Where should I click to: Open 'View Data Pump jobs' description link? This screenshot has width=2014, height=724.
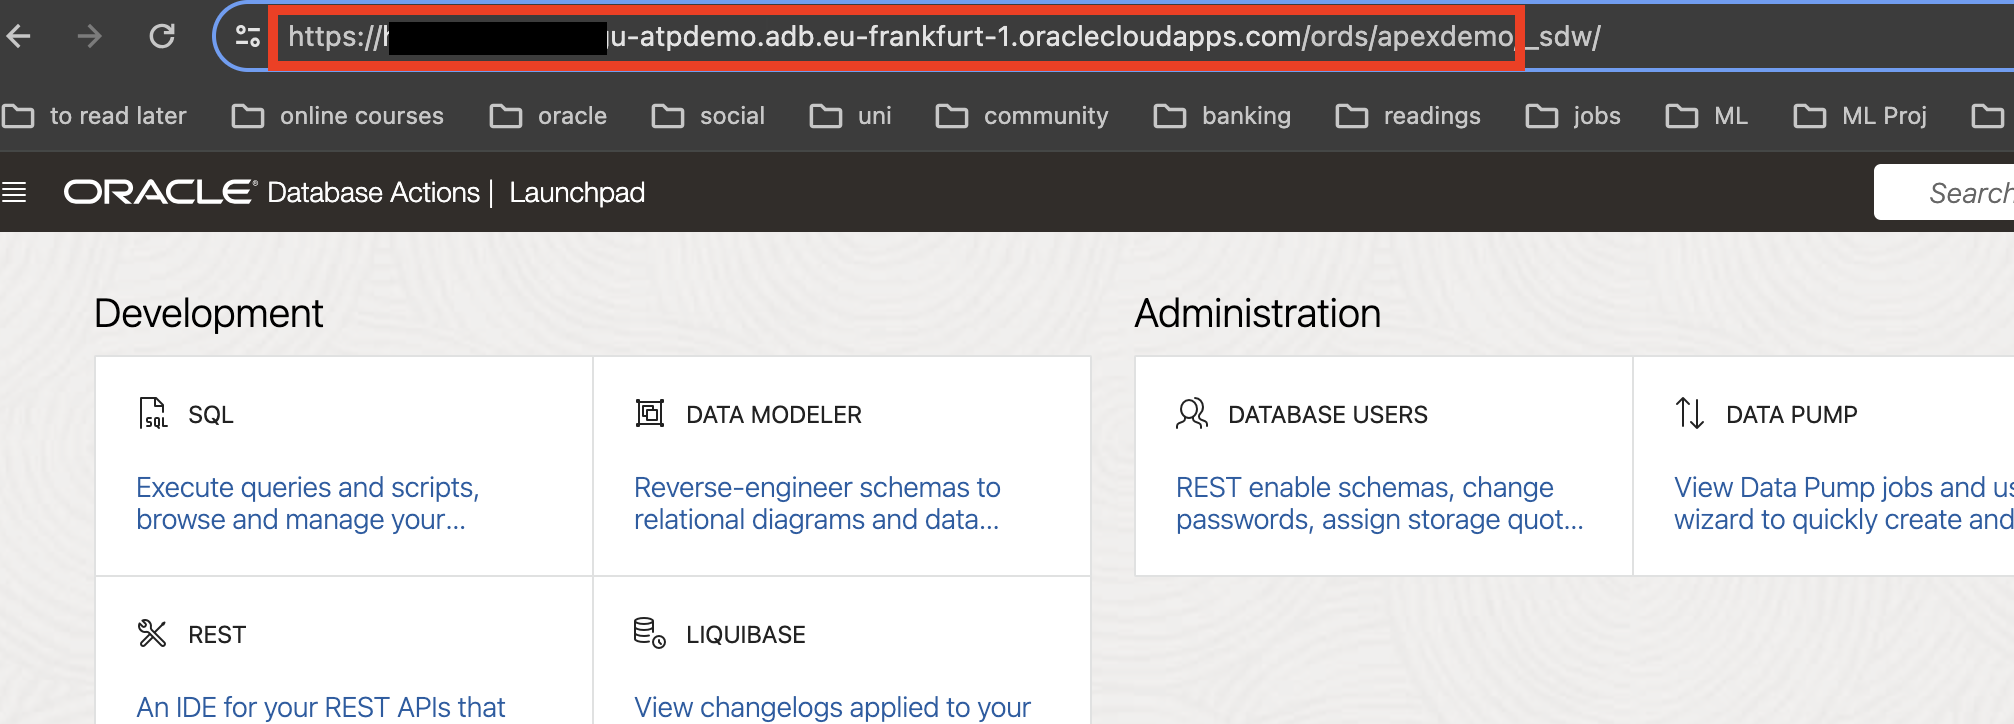pyautogui.click(x=1844, y=503)
